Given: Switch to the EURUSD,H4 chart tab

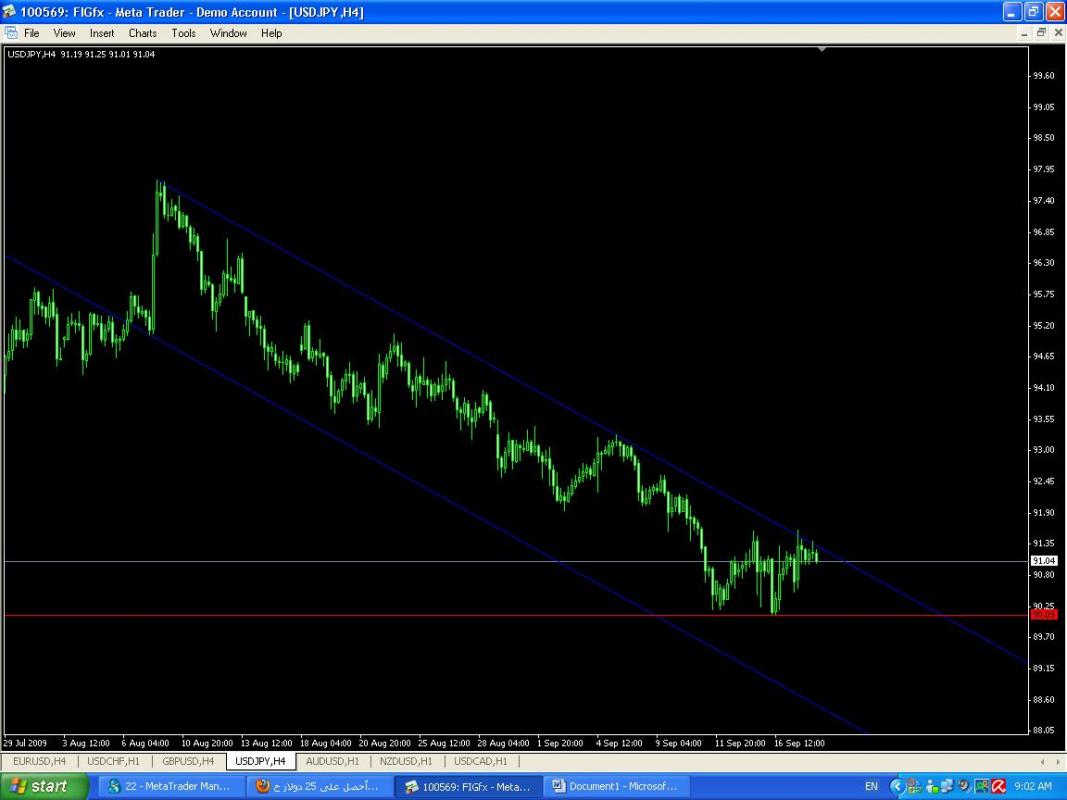Looking at the screenshot, I should coord(39,761).
